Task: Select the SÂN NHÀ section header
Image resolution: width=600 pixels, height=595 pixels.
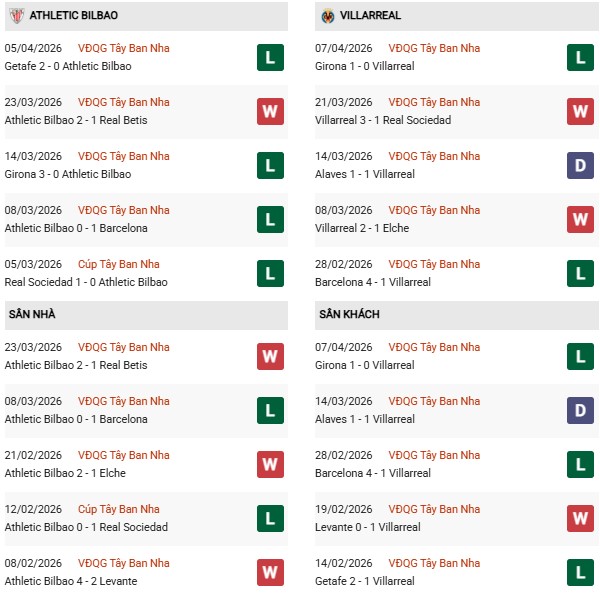Action: [32, 314]
